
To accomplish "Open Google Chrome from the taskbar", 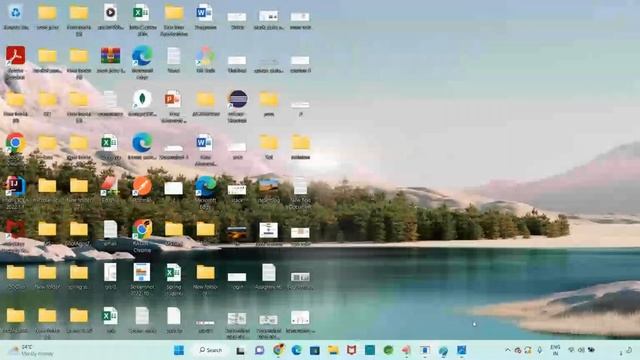I will pyautogui.click(x=279, y=350).
